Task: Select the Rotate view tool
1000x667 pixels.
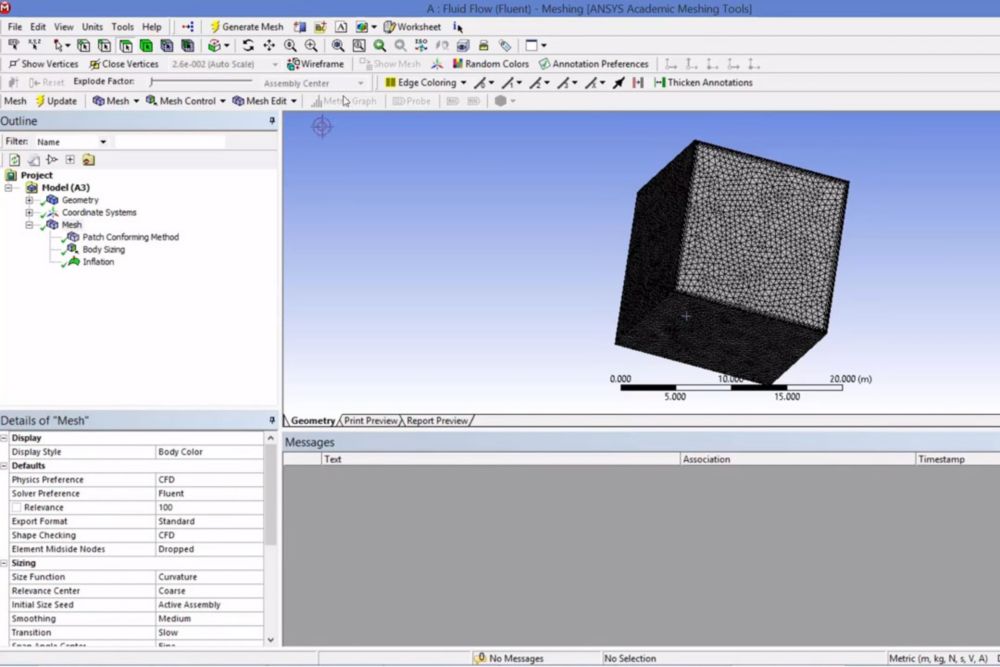Action: point(248,46)
